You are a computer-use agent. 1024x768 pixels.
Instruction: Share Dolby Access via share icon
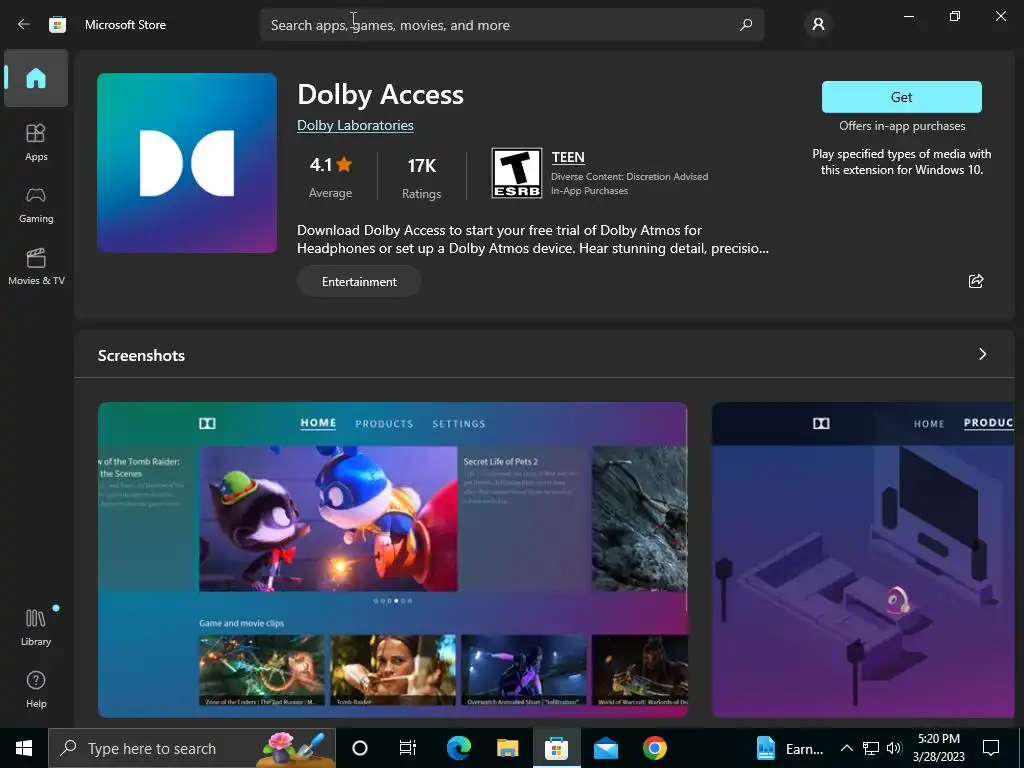[x=976, y=281]
